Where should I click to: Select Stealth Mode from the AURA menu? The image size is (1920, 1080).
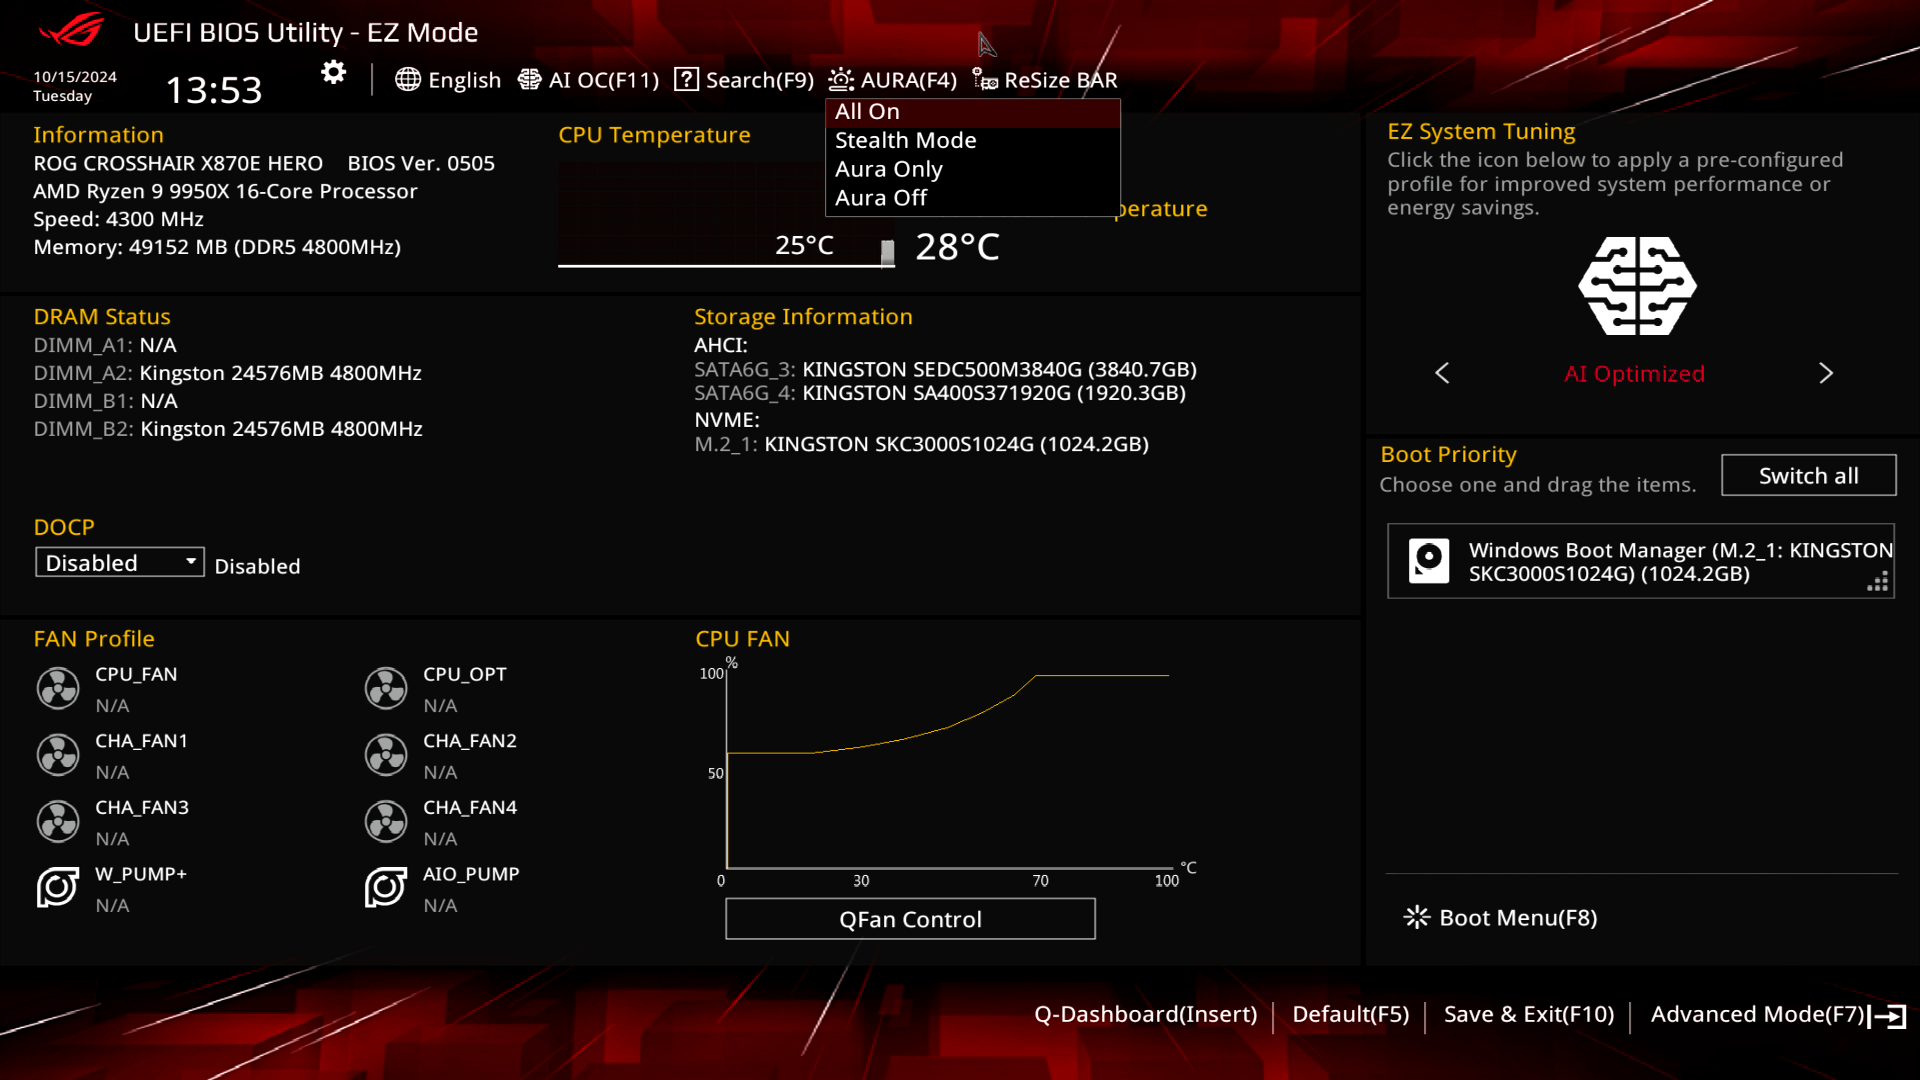[905, 140]
